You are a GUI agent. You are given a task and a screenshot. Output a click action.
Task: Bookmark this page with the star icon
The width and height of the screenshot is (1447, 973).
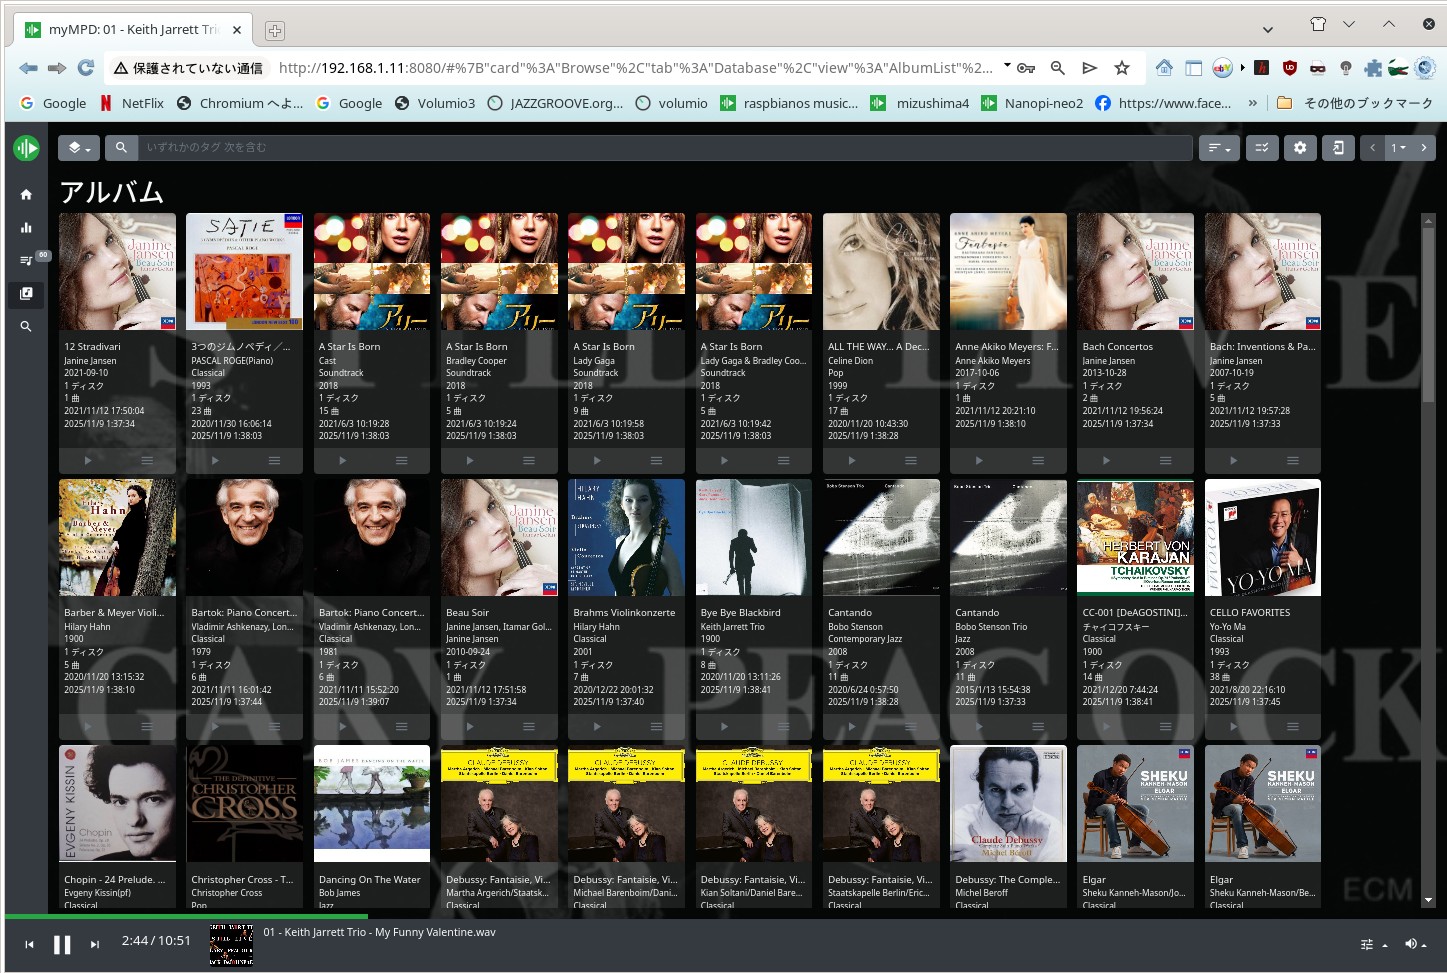1122,68
